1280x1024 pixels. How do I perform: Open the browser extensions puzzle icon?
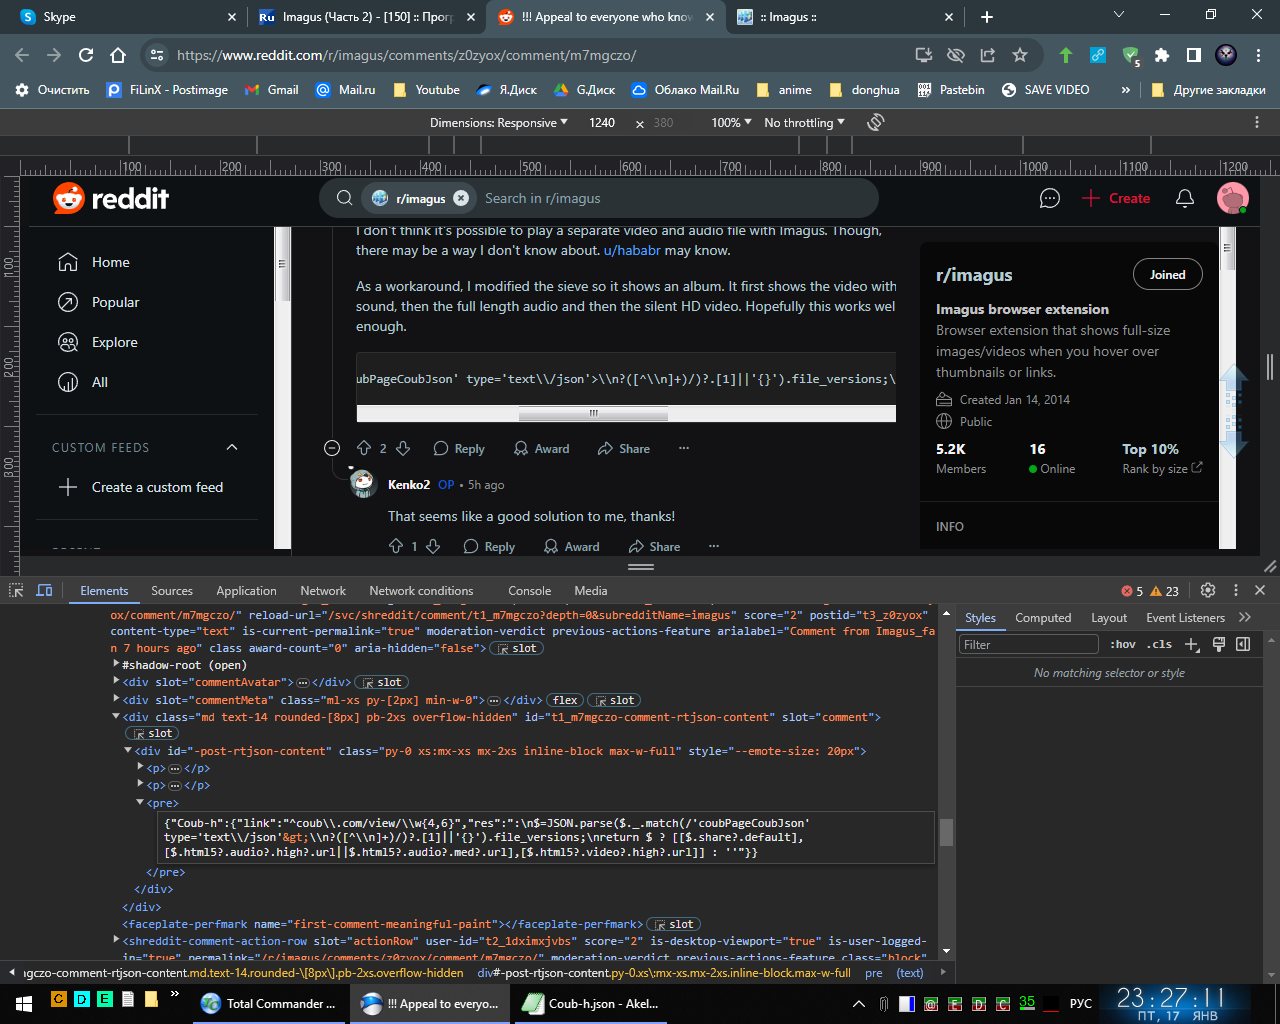[x=1162, y=55]
